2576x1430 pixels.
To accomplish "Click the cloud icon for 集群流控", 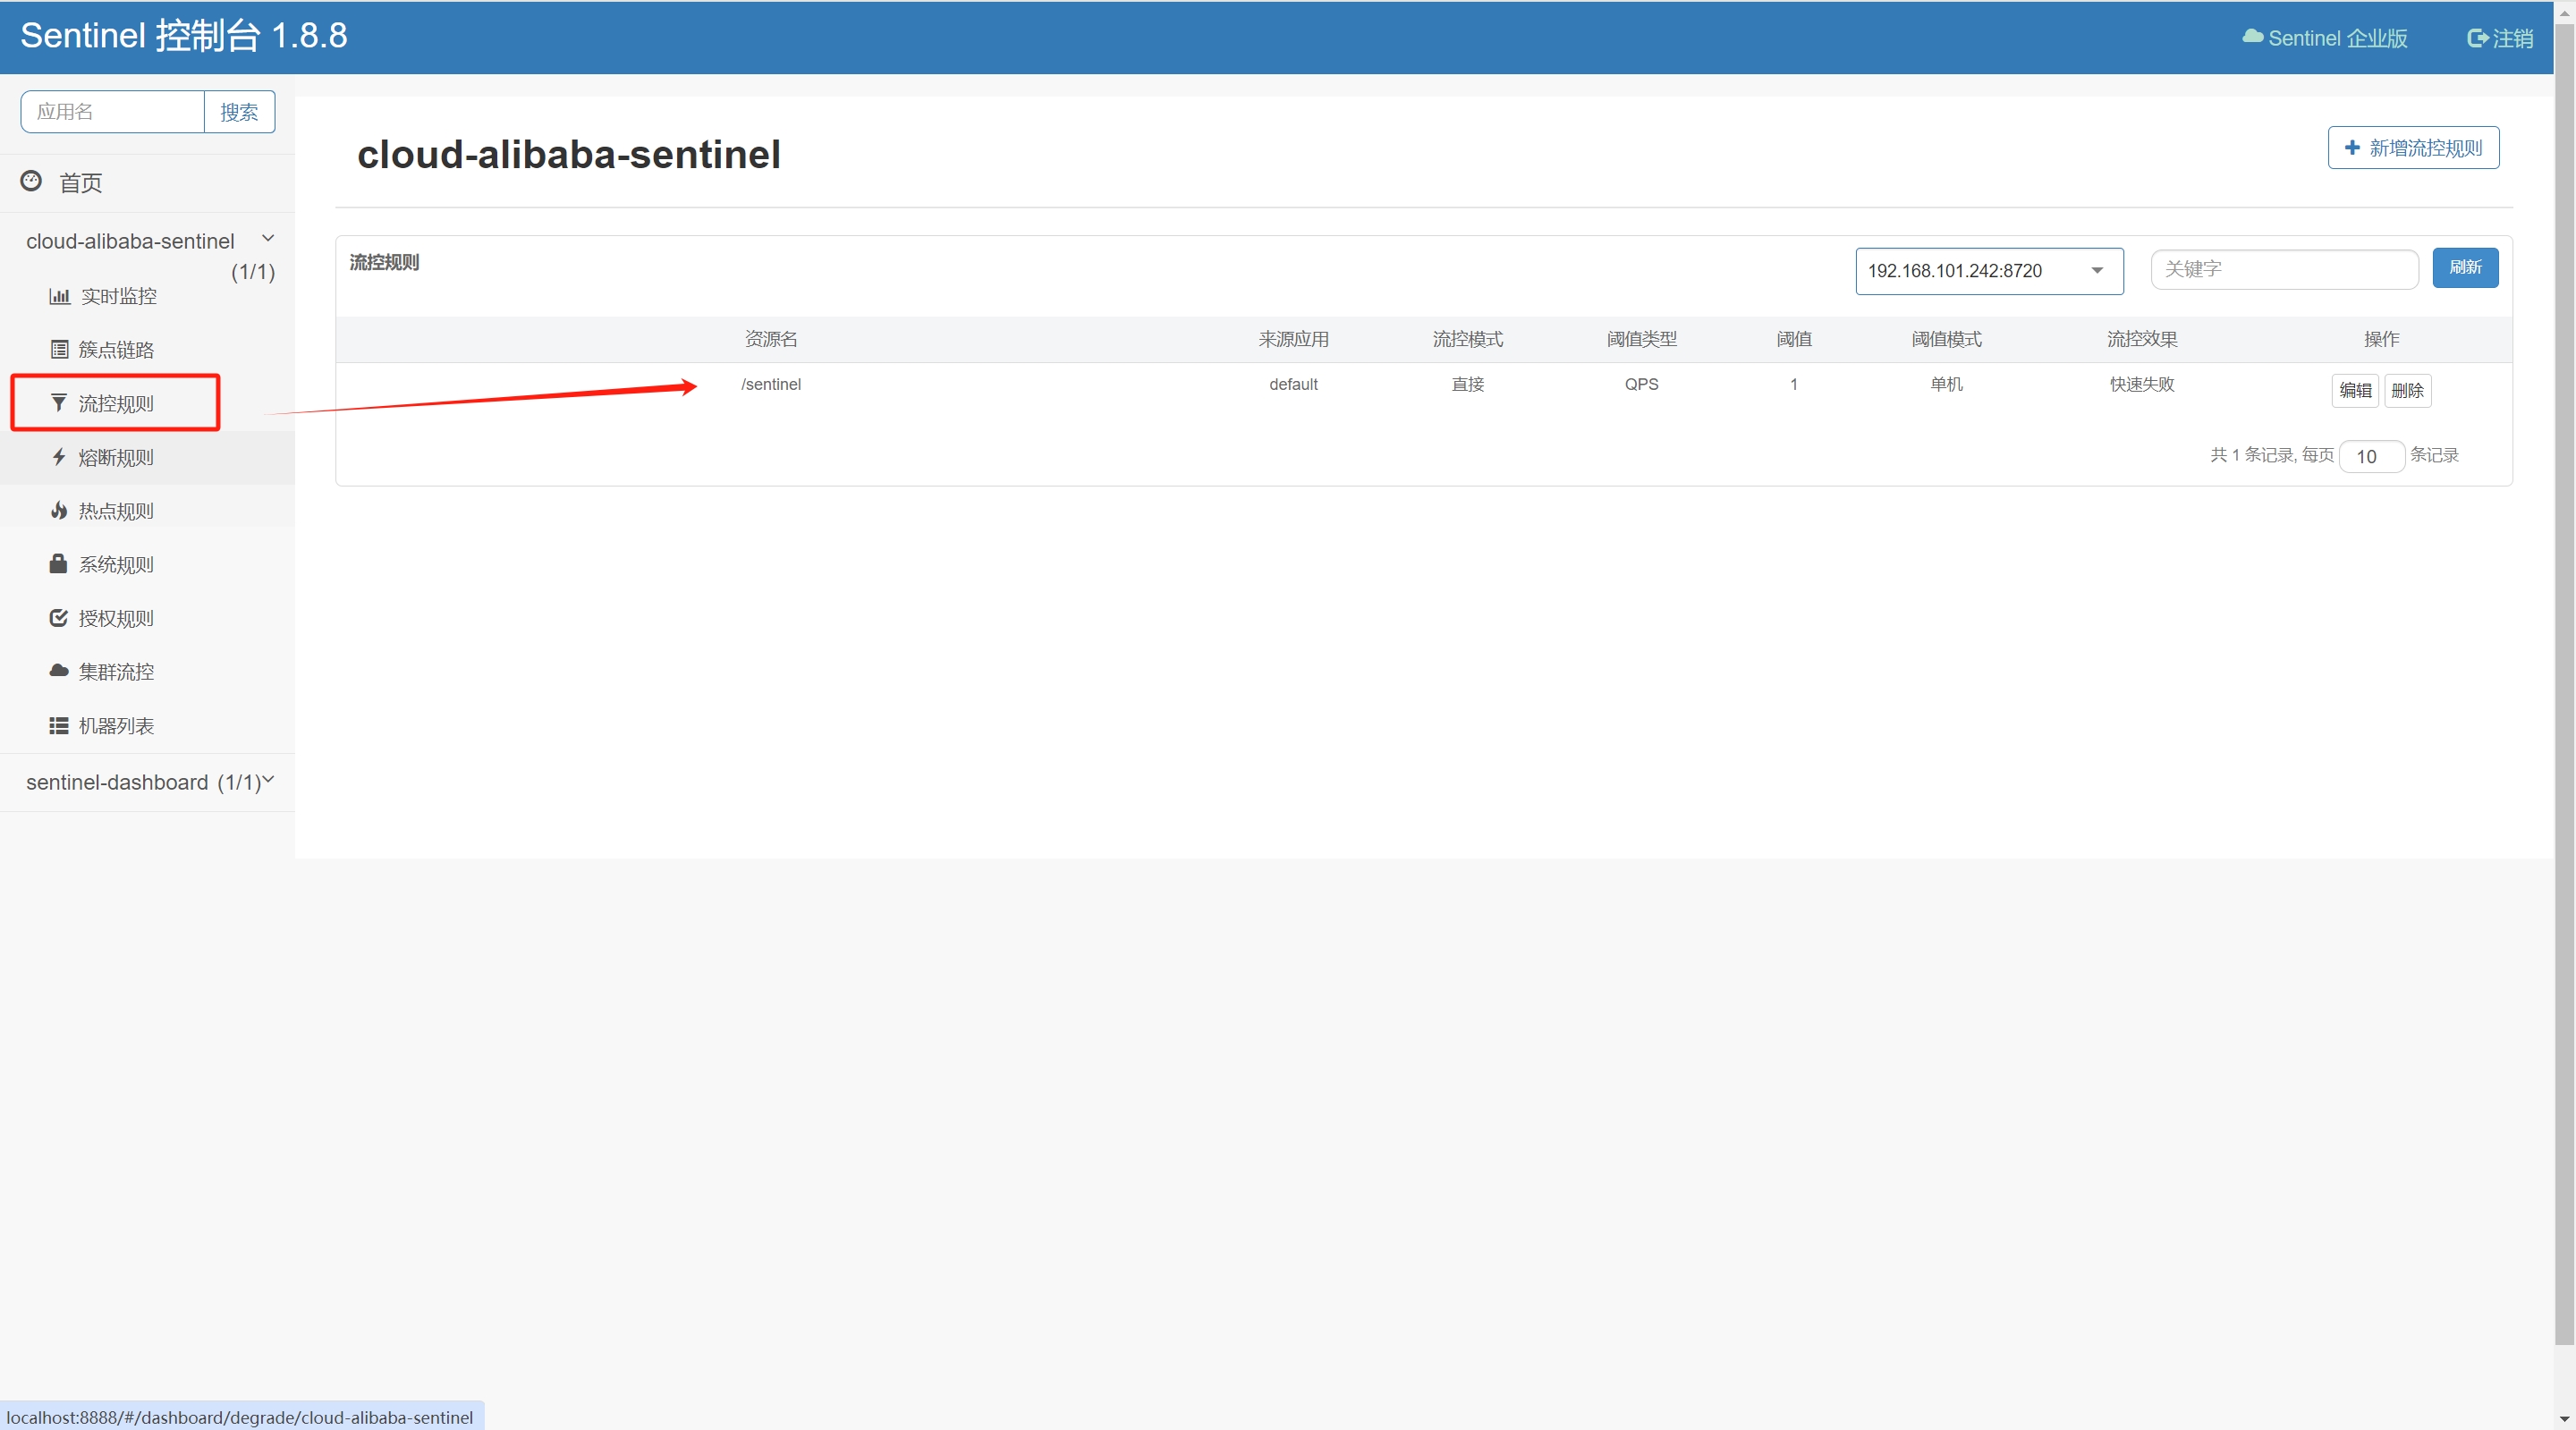I will pos(59,671).
